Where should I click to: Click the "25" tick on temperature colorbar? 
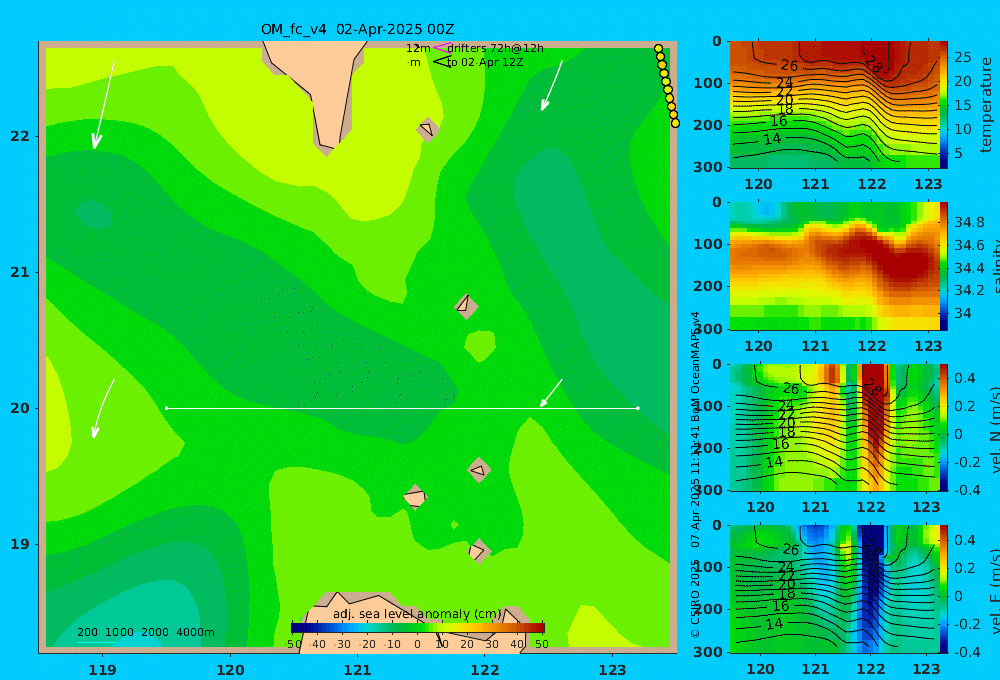962,57
